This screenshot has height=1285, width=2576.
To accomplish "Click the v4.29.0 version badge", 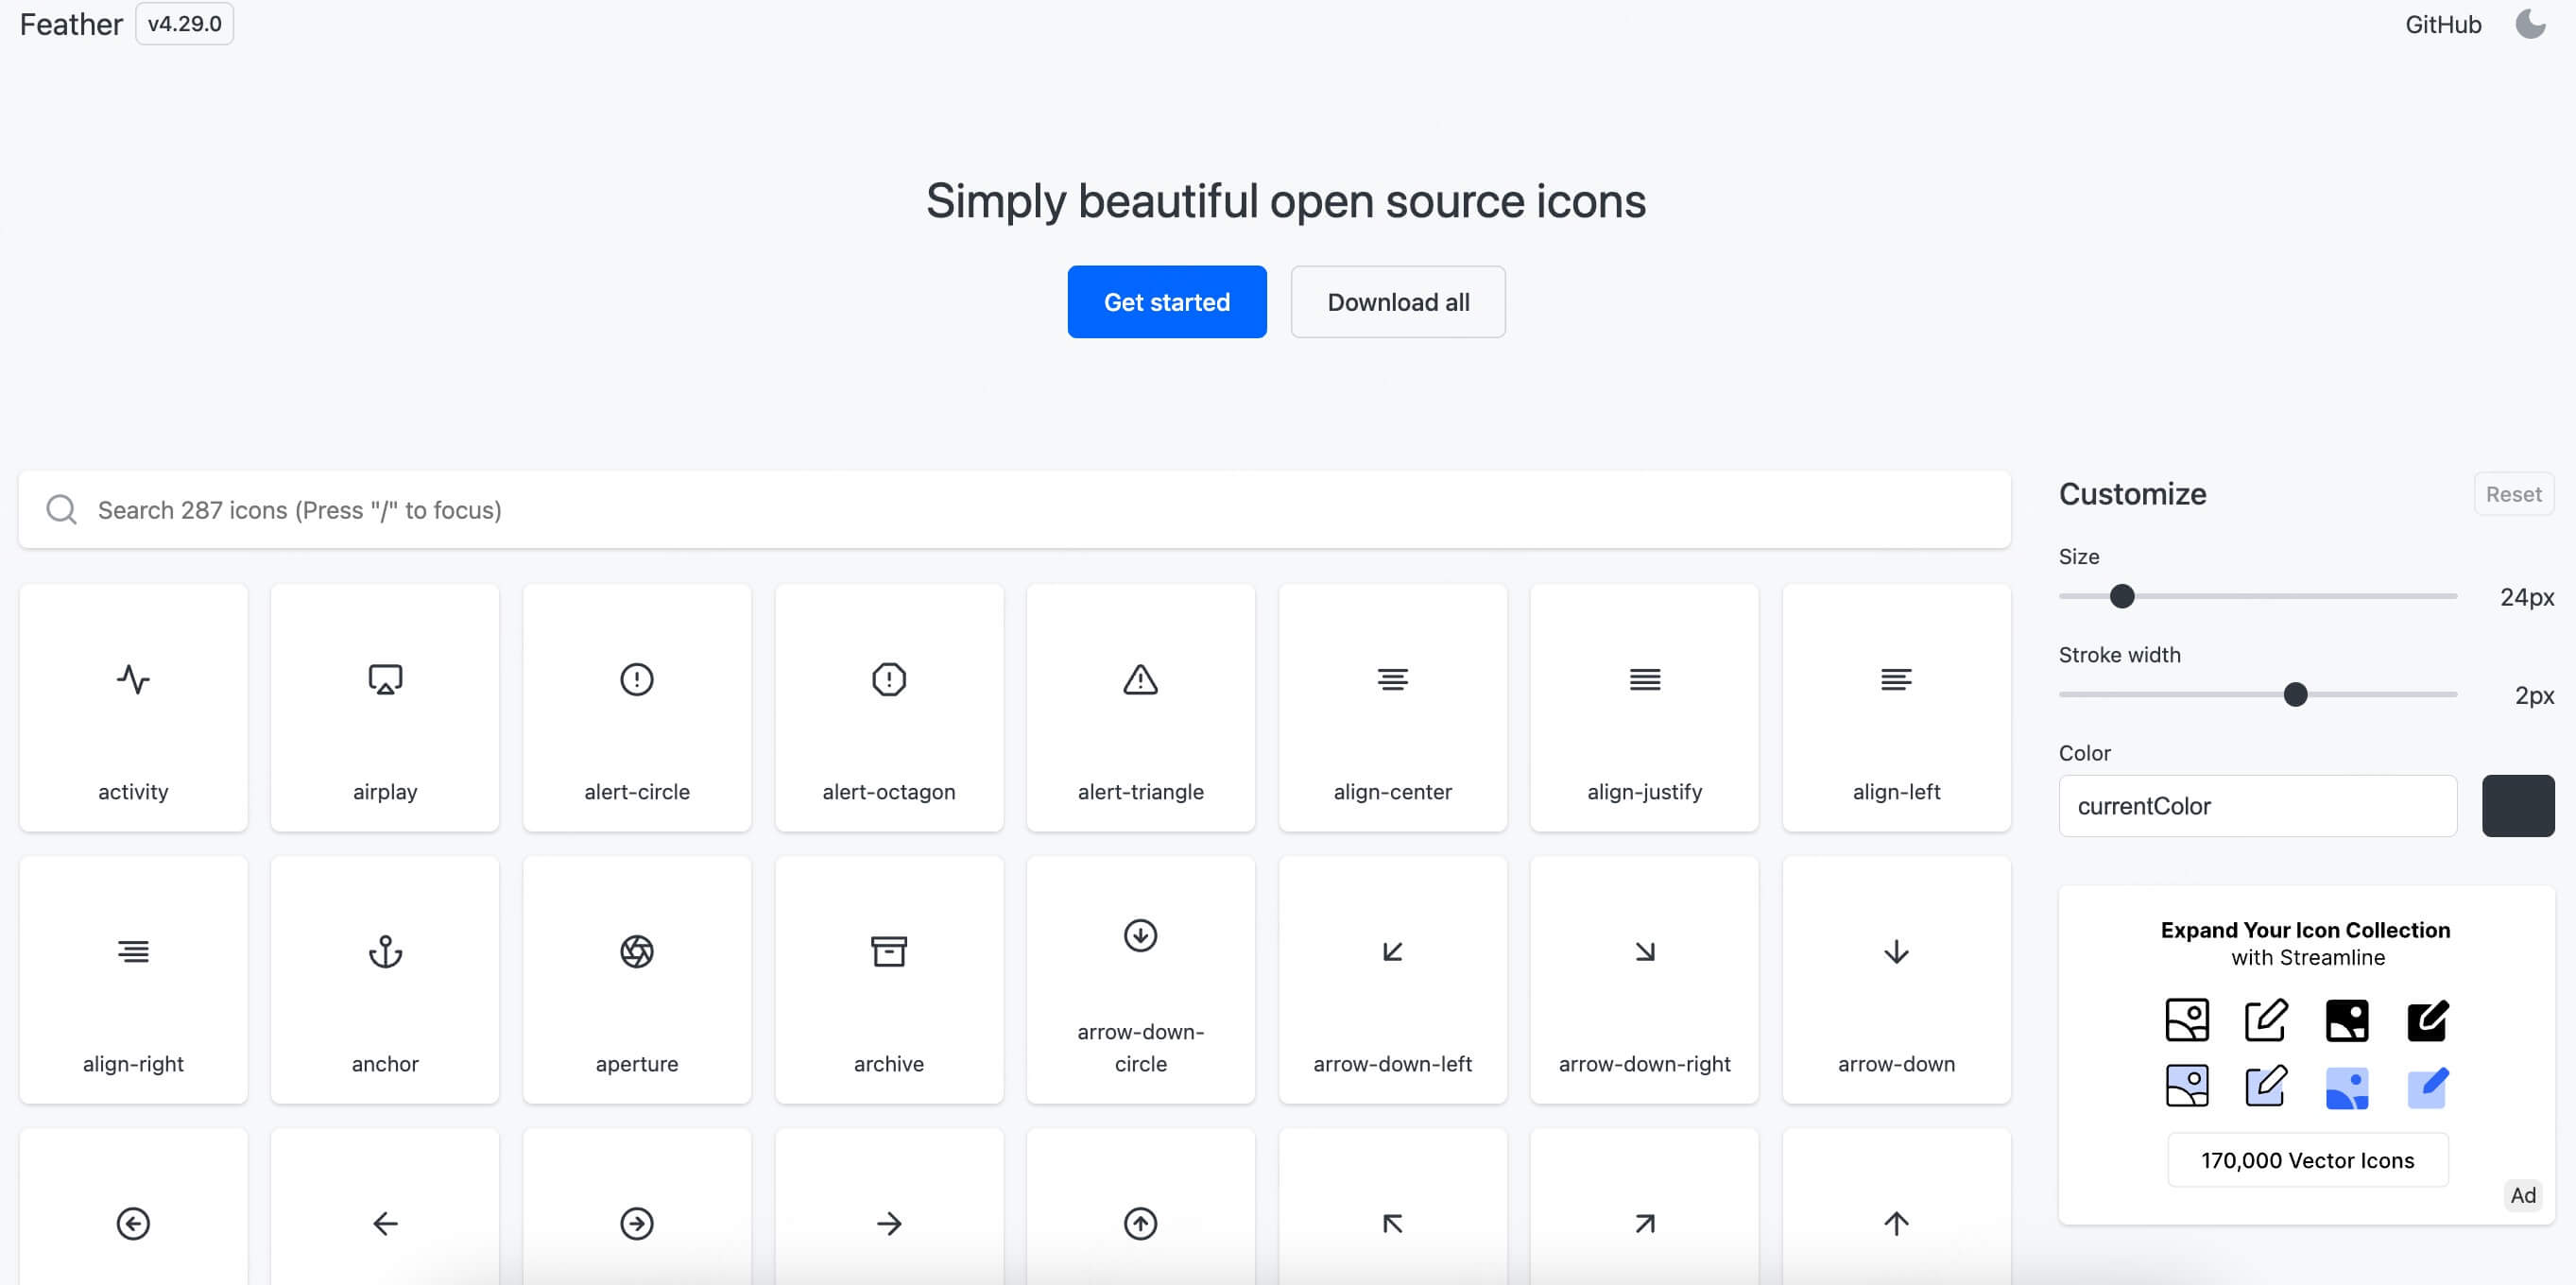I will pyautogui.click(x=185, y=24).
